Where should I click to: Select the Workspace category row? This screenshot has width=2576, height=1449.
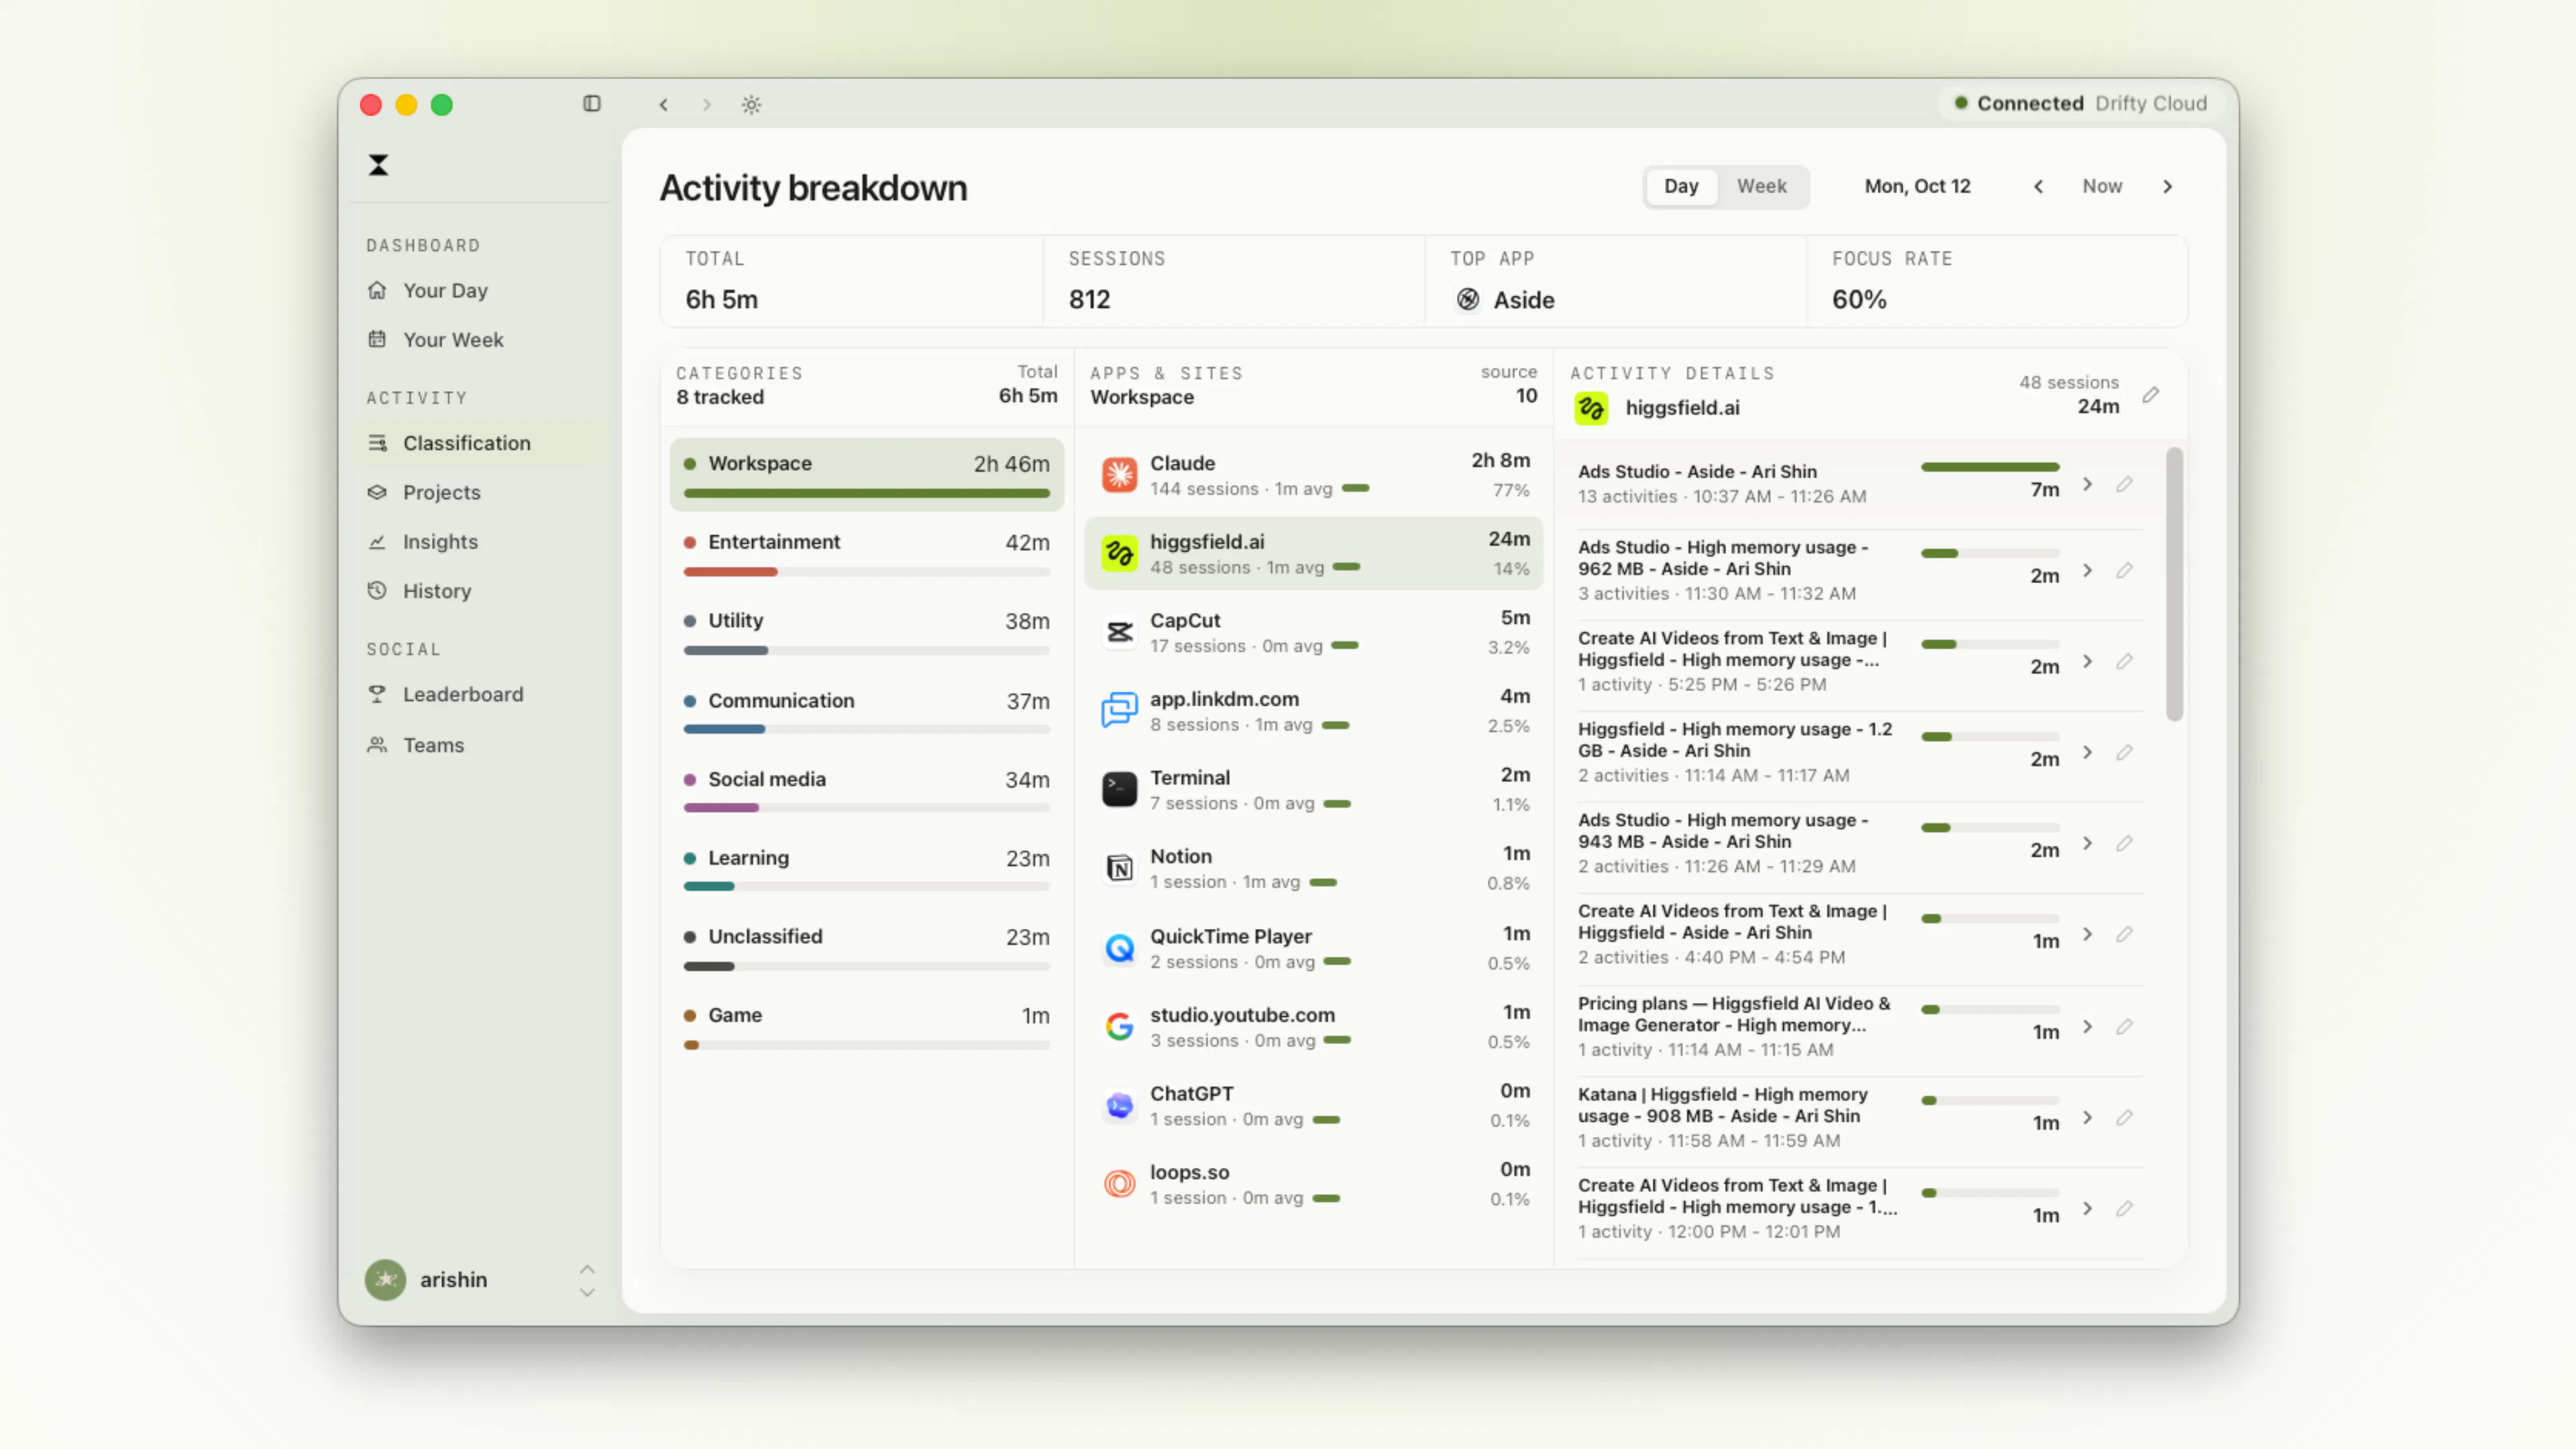(x=866, y=475)
